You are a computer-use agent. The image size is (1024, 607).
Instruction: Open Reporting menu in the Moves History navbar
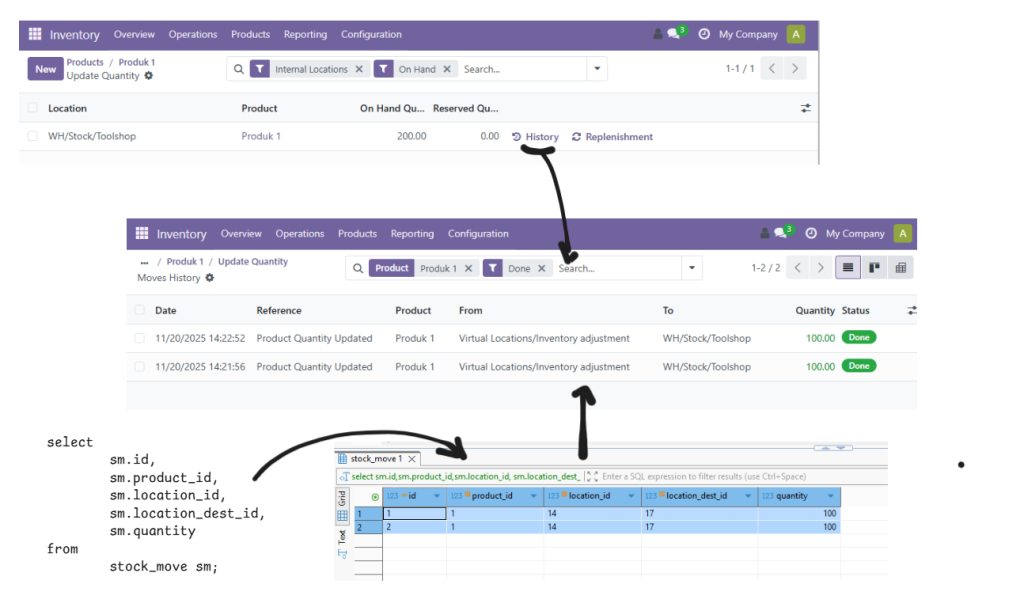point(412,234)
